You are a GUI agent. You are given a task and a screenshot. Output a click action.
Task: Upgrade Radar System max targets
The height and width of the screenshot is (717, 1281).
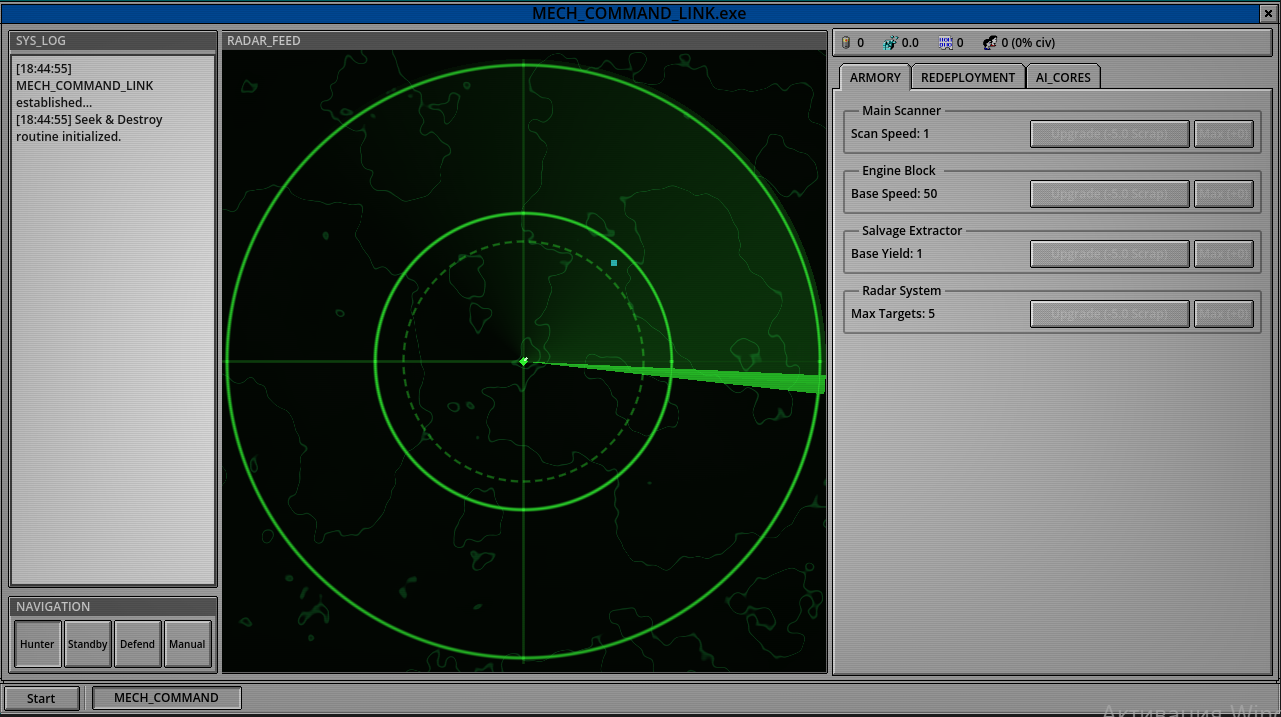pos(1109,314)
